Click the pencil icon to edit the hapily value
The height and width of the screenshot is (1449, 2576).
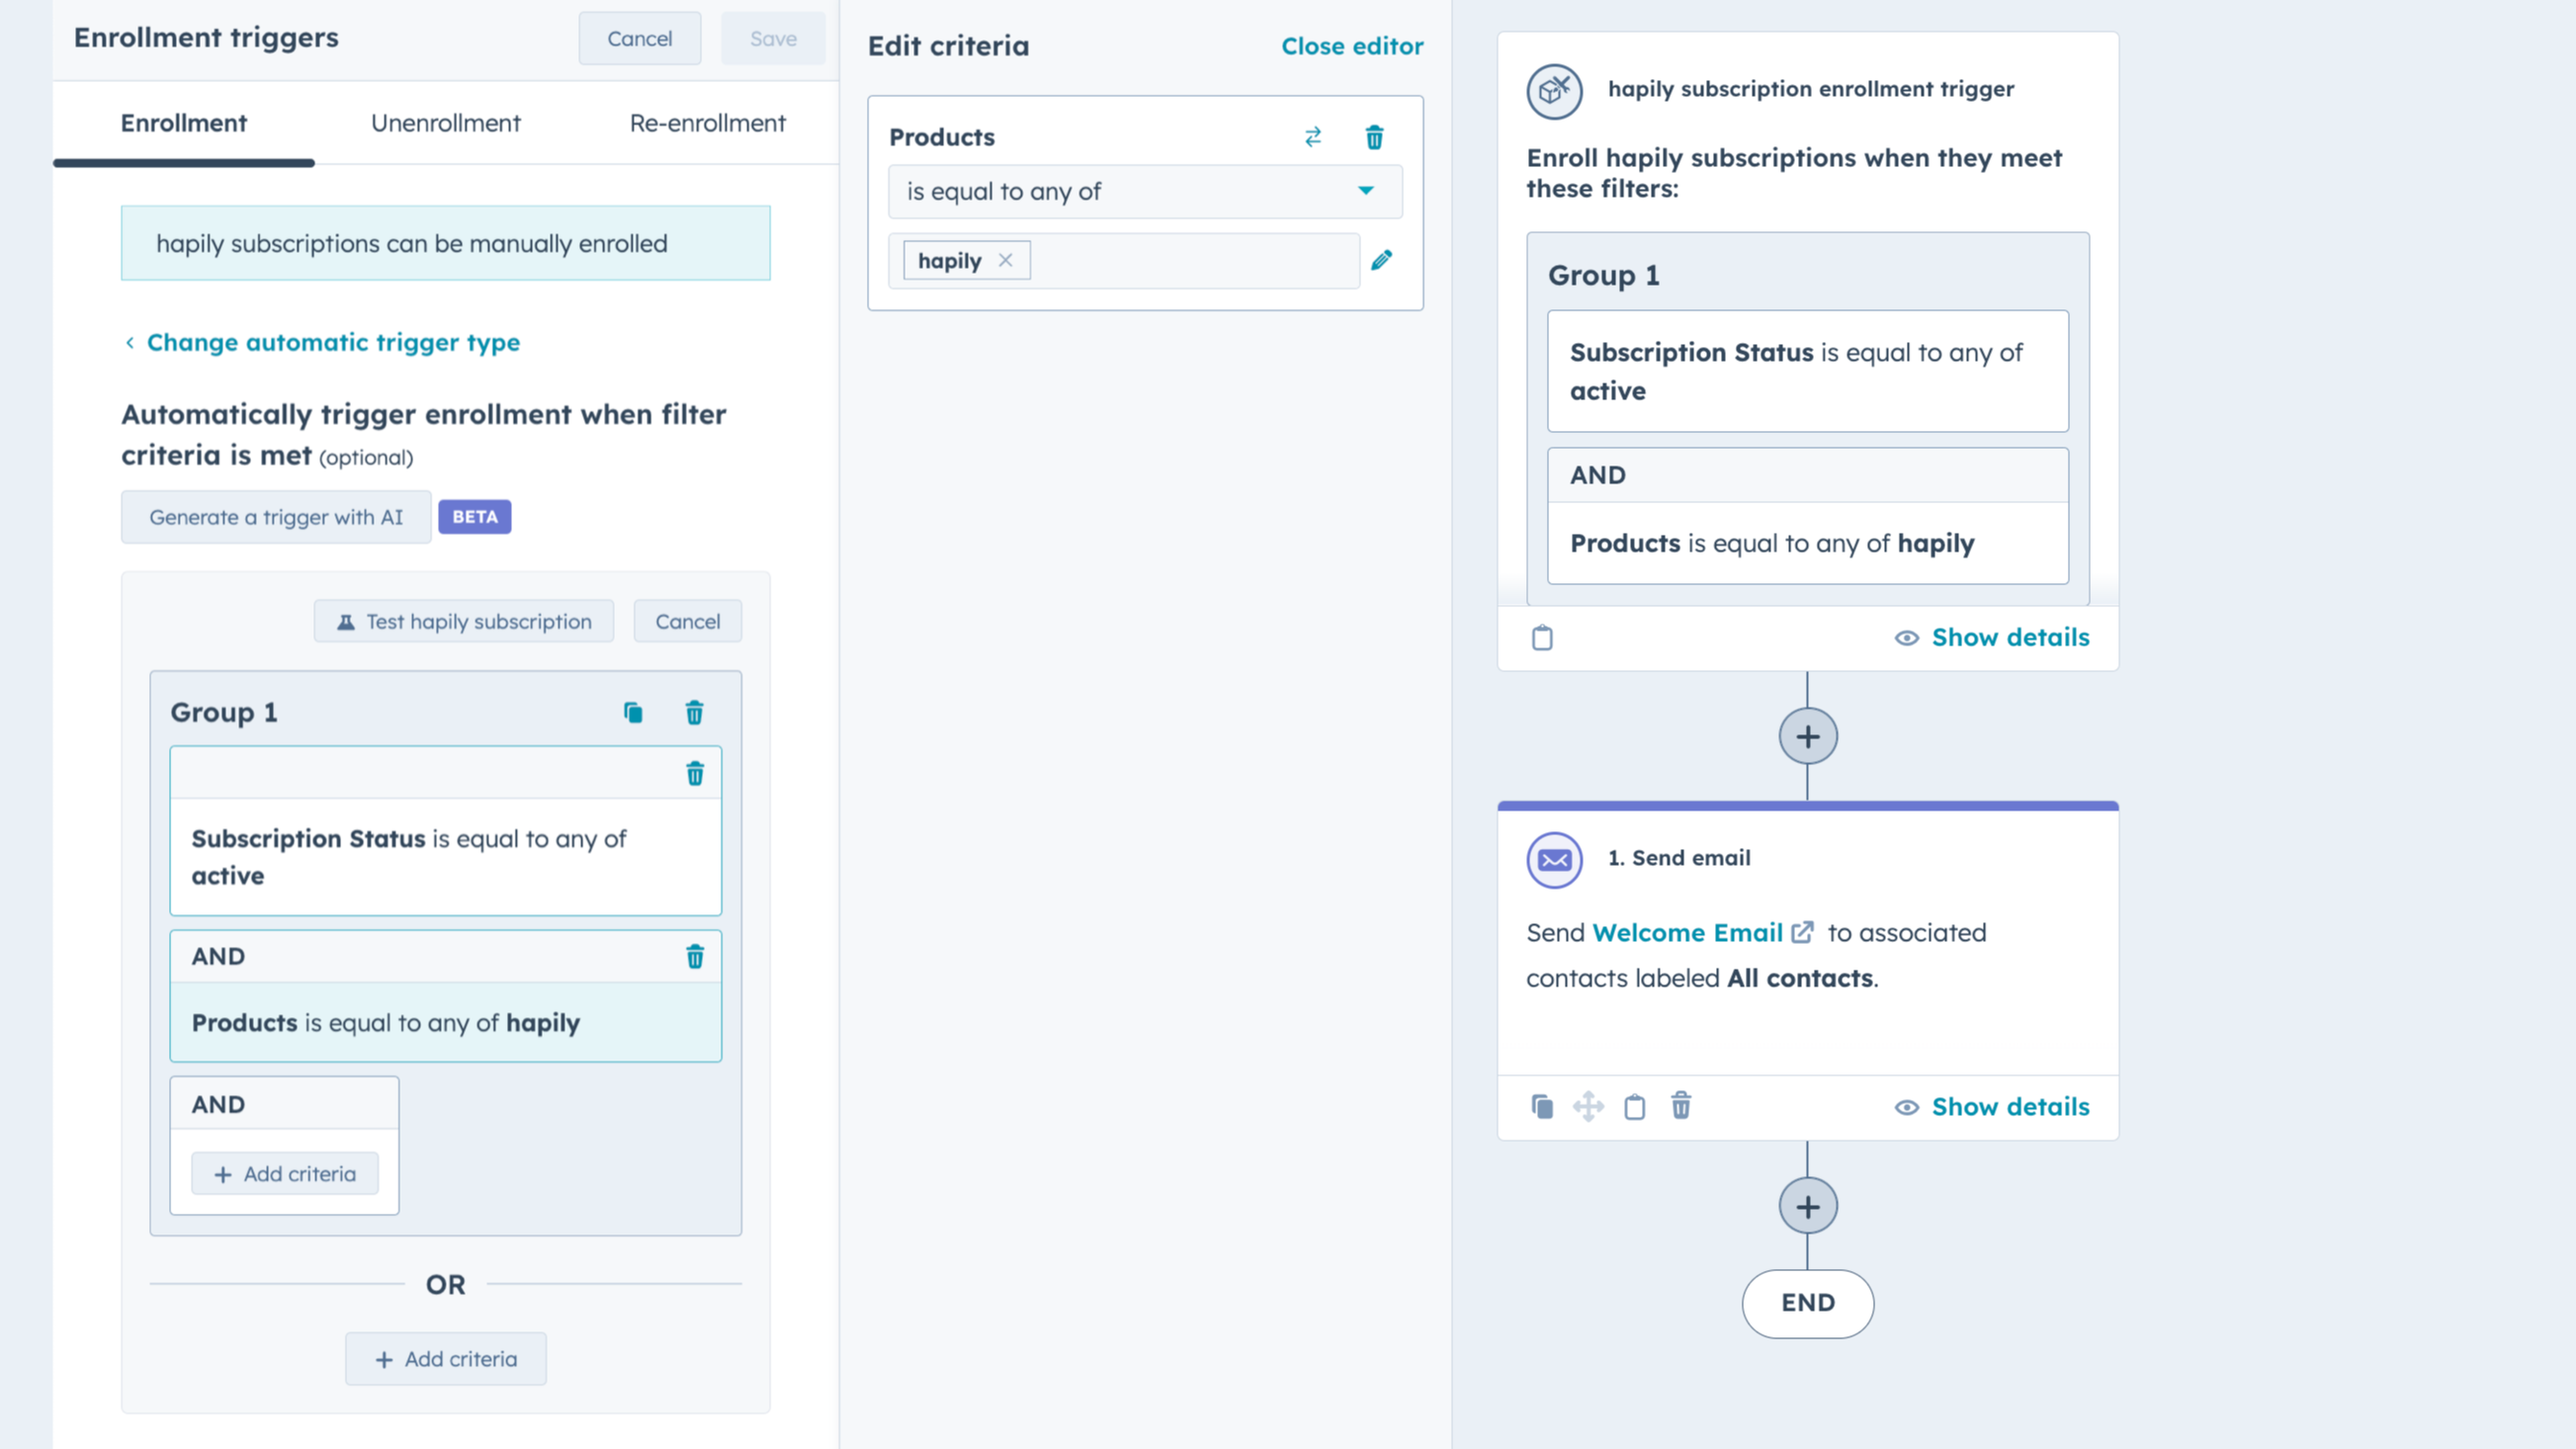click(1381, 261)
